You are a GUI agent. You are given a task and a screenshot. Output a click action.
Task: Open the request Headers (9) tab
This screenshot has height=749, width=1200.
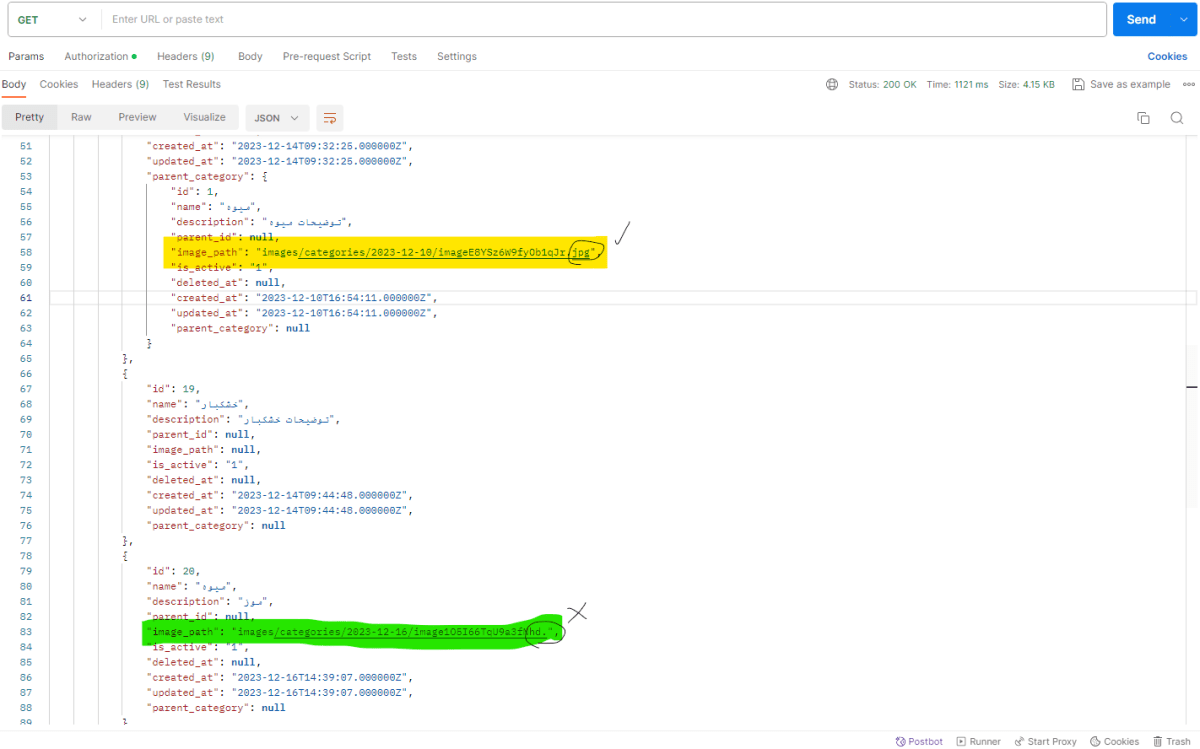(185, 57)
